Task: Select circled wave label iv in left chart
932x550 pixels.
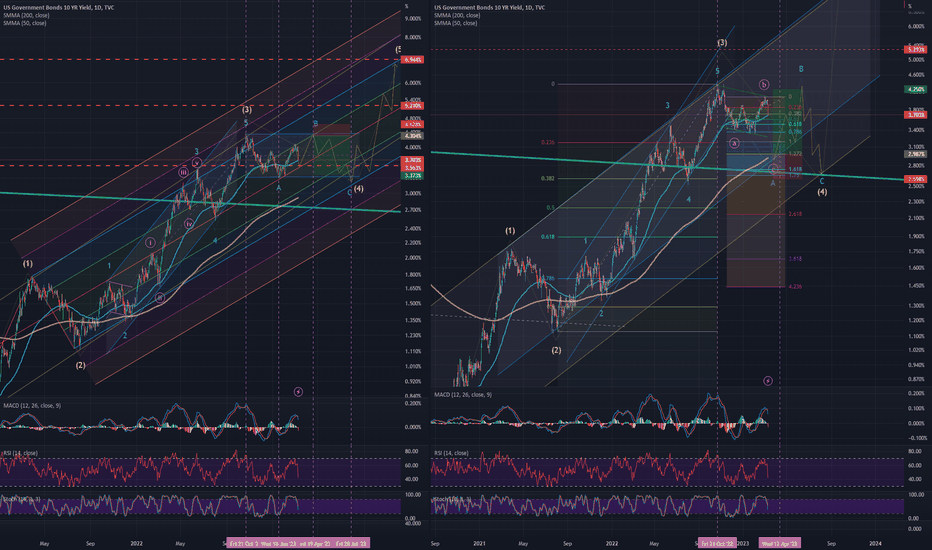Action: click(x=188, y=224)
